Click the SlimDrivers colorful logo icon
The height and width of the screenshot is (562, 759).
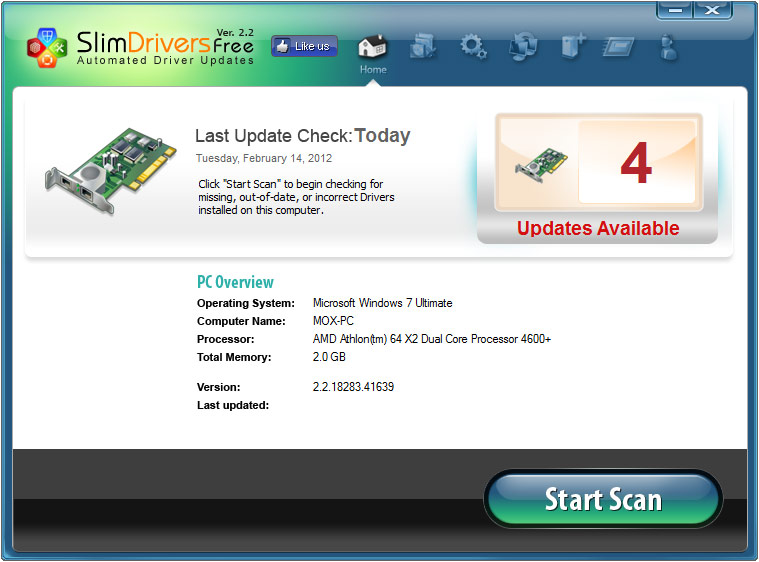[x=47, y=47]
